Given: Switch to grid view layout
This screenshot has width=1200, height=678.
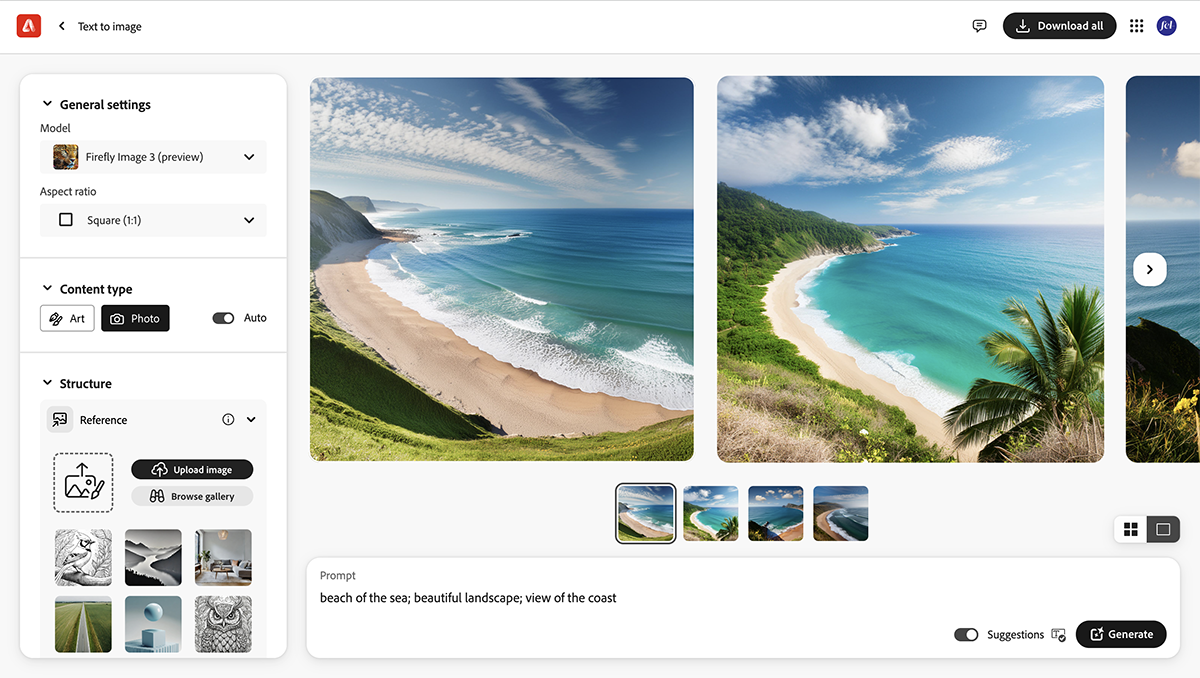Looking at the screenshot, I should (1131, 529).
